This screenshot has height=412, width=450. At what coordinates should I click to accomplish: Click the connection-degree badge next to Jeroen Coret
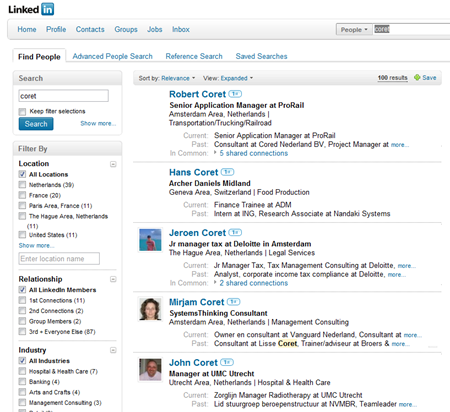point(235,232)
